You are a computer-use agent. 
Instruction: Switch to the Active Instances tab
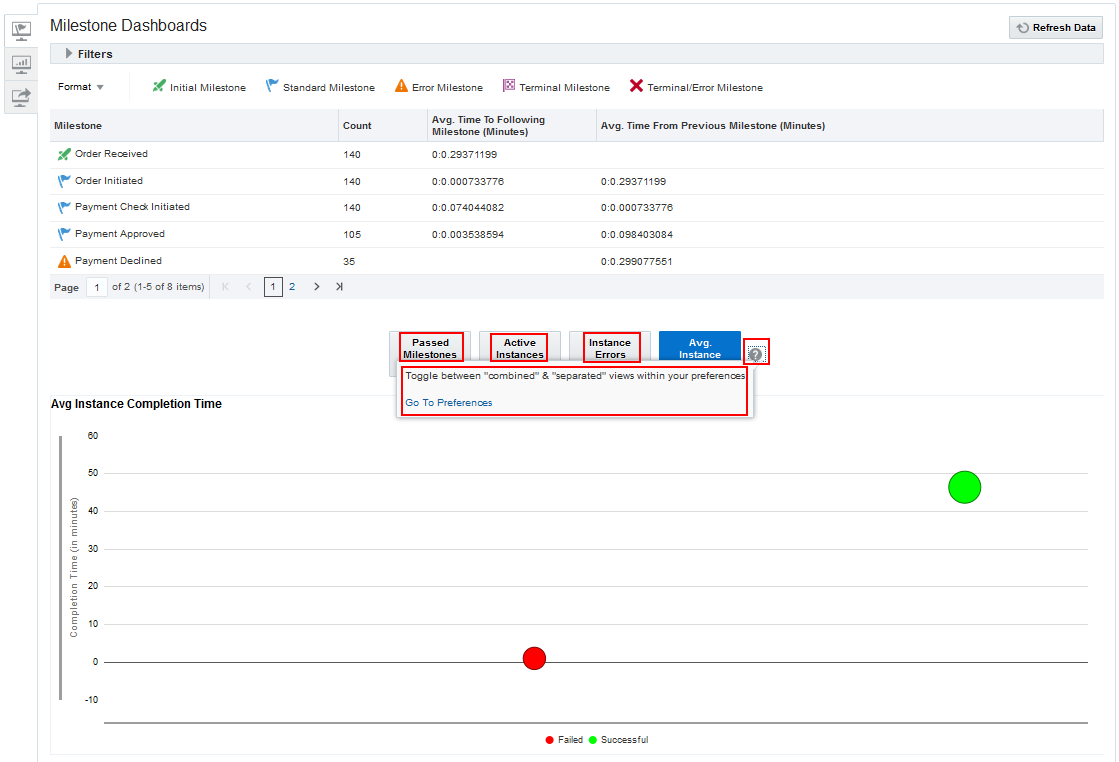[520, 348]
